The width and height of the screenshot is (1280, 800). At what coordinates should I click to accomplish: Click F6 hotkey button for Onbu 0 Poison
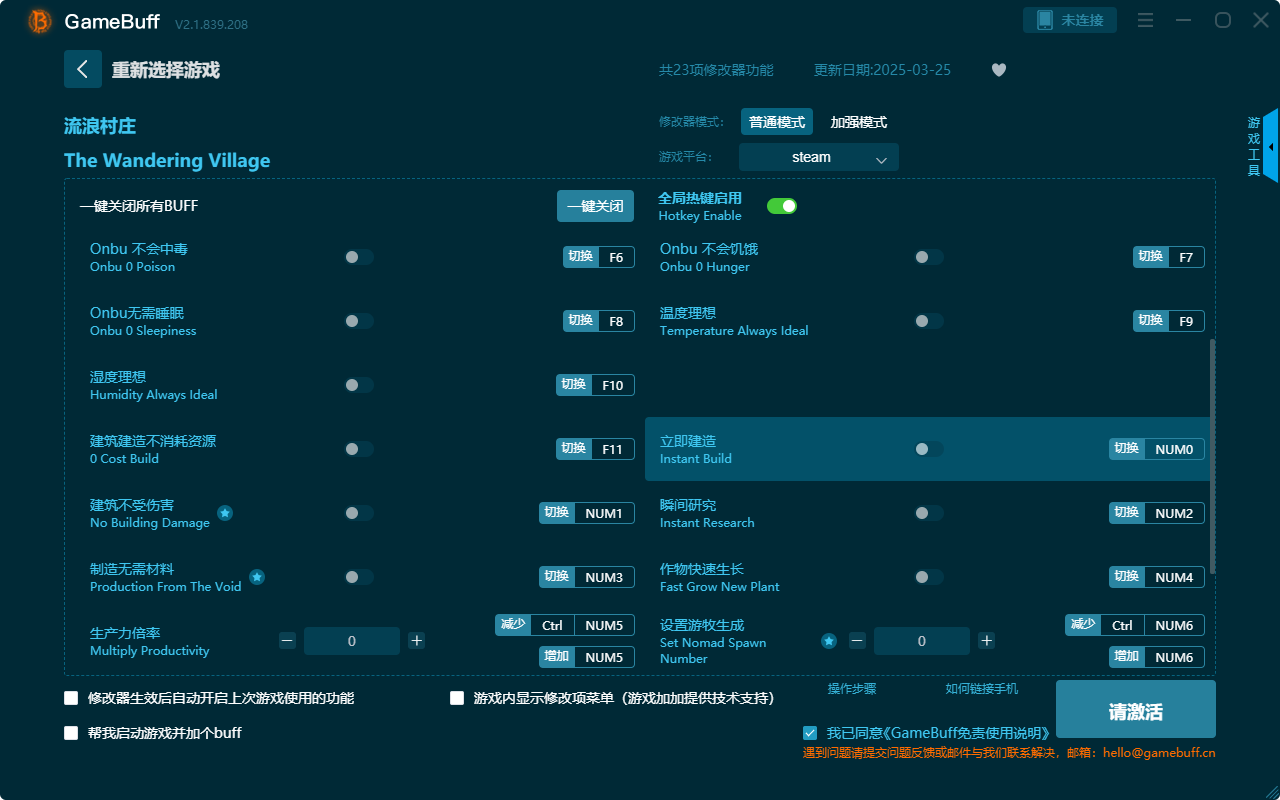pos(599,257)
